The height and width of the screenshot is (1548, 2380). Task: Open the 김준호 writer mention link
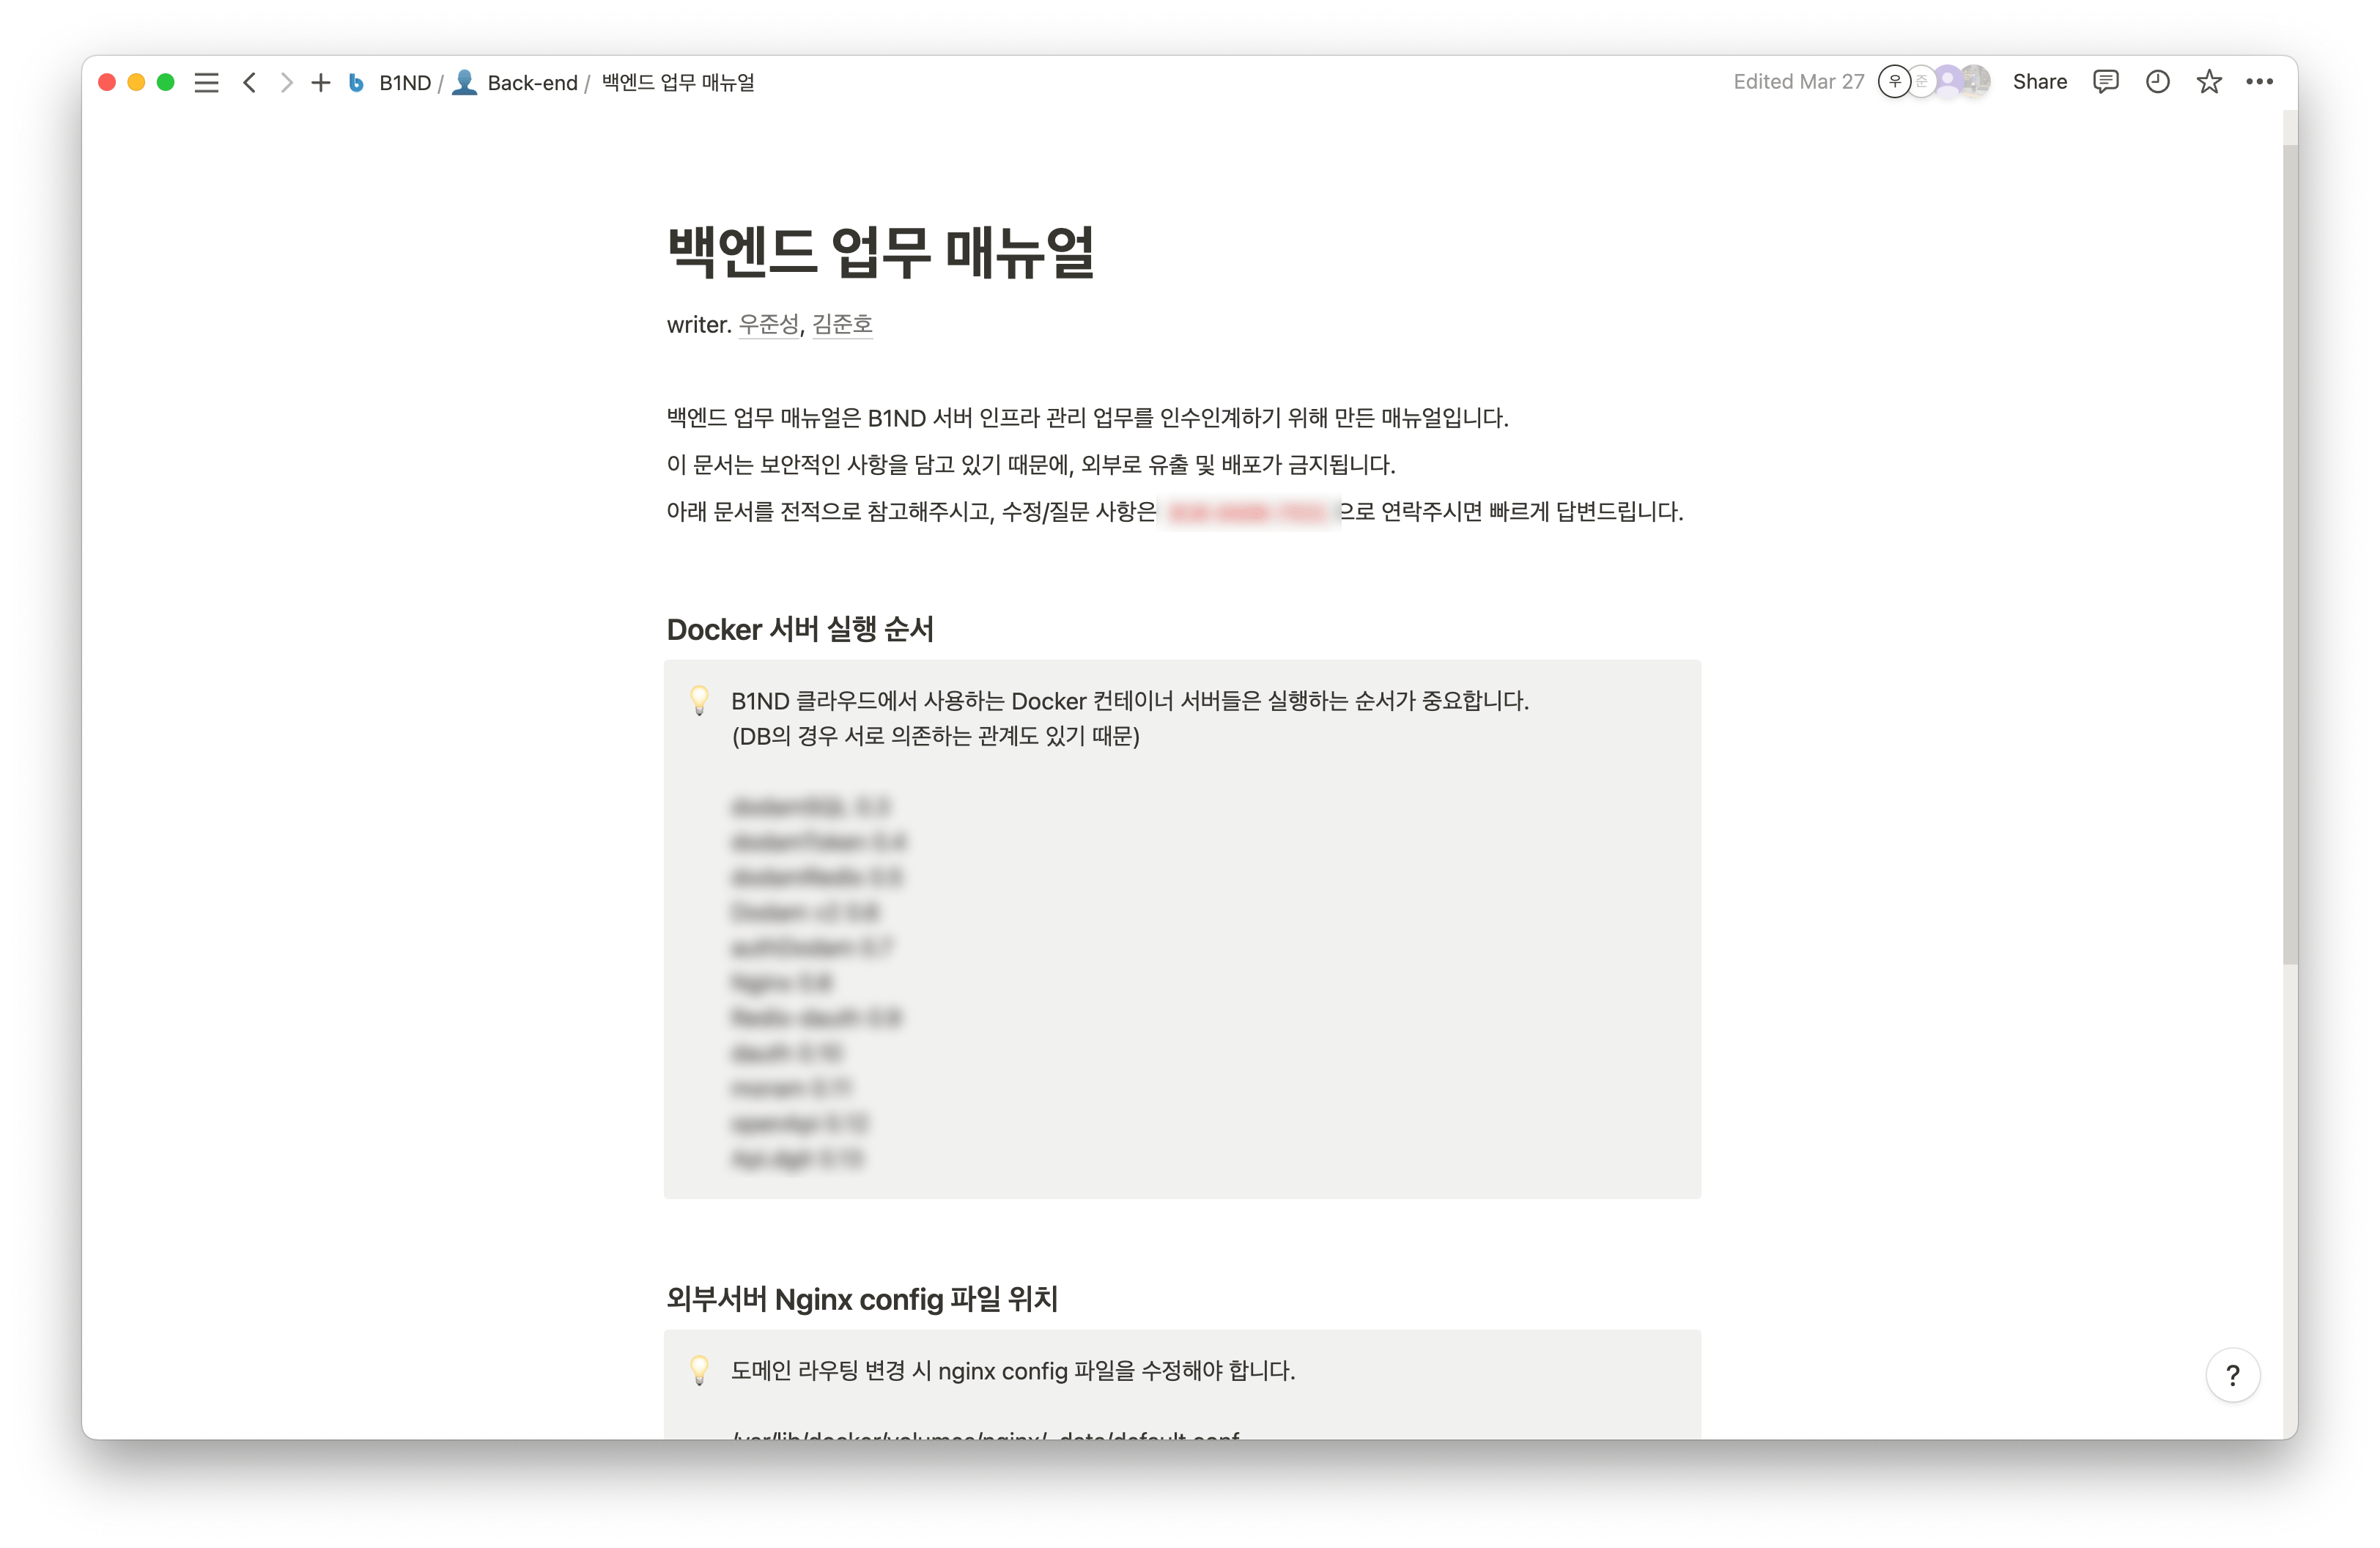pyautogui.click(x=842, y=324)
